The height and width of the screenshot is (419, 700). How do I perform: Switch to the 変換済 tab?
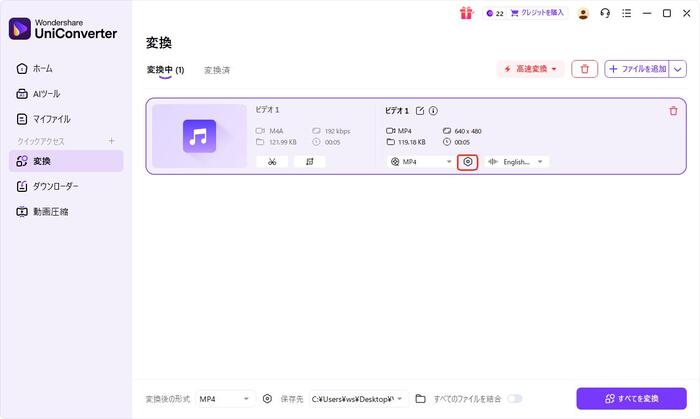pos(217,70)
